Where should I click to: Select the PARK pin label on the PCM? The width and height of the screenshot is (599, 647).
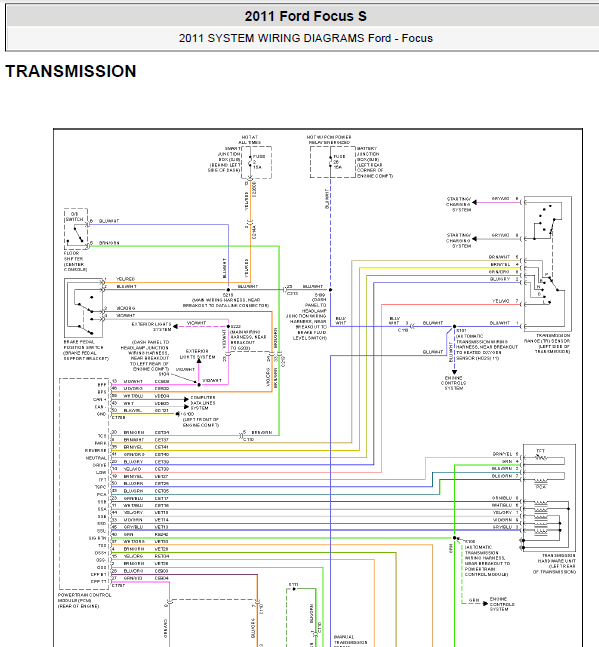coord(100,443)
